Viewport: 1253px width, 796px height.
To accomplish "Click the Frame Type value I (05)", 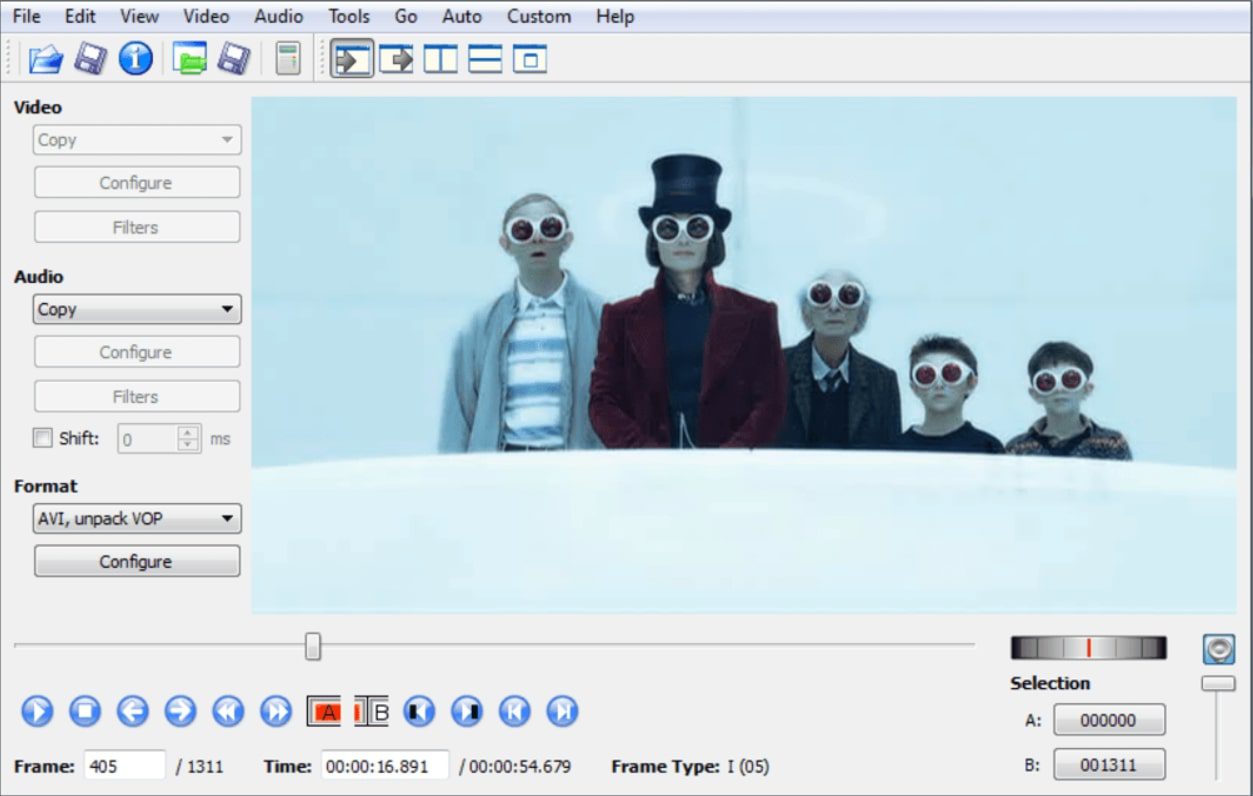I will click(748, 767).
